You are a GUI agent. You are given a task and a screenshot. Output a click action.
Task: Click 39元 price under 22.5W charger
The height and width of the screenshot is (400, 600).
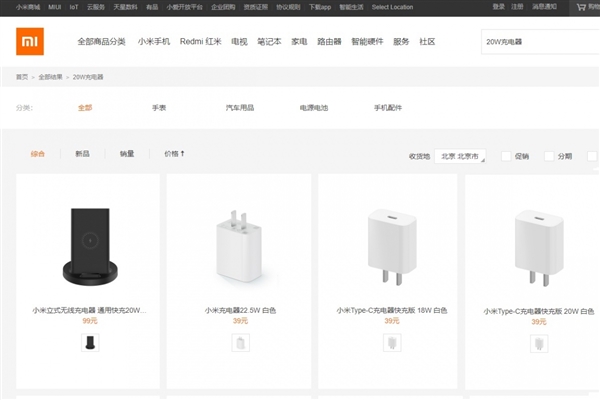tap(240, 321)
